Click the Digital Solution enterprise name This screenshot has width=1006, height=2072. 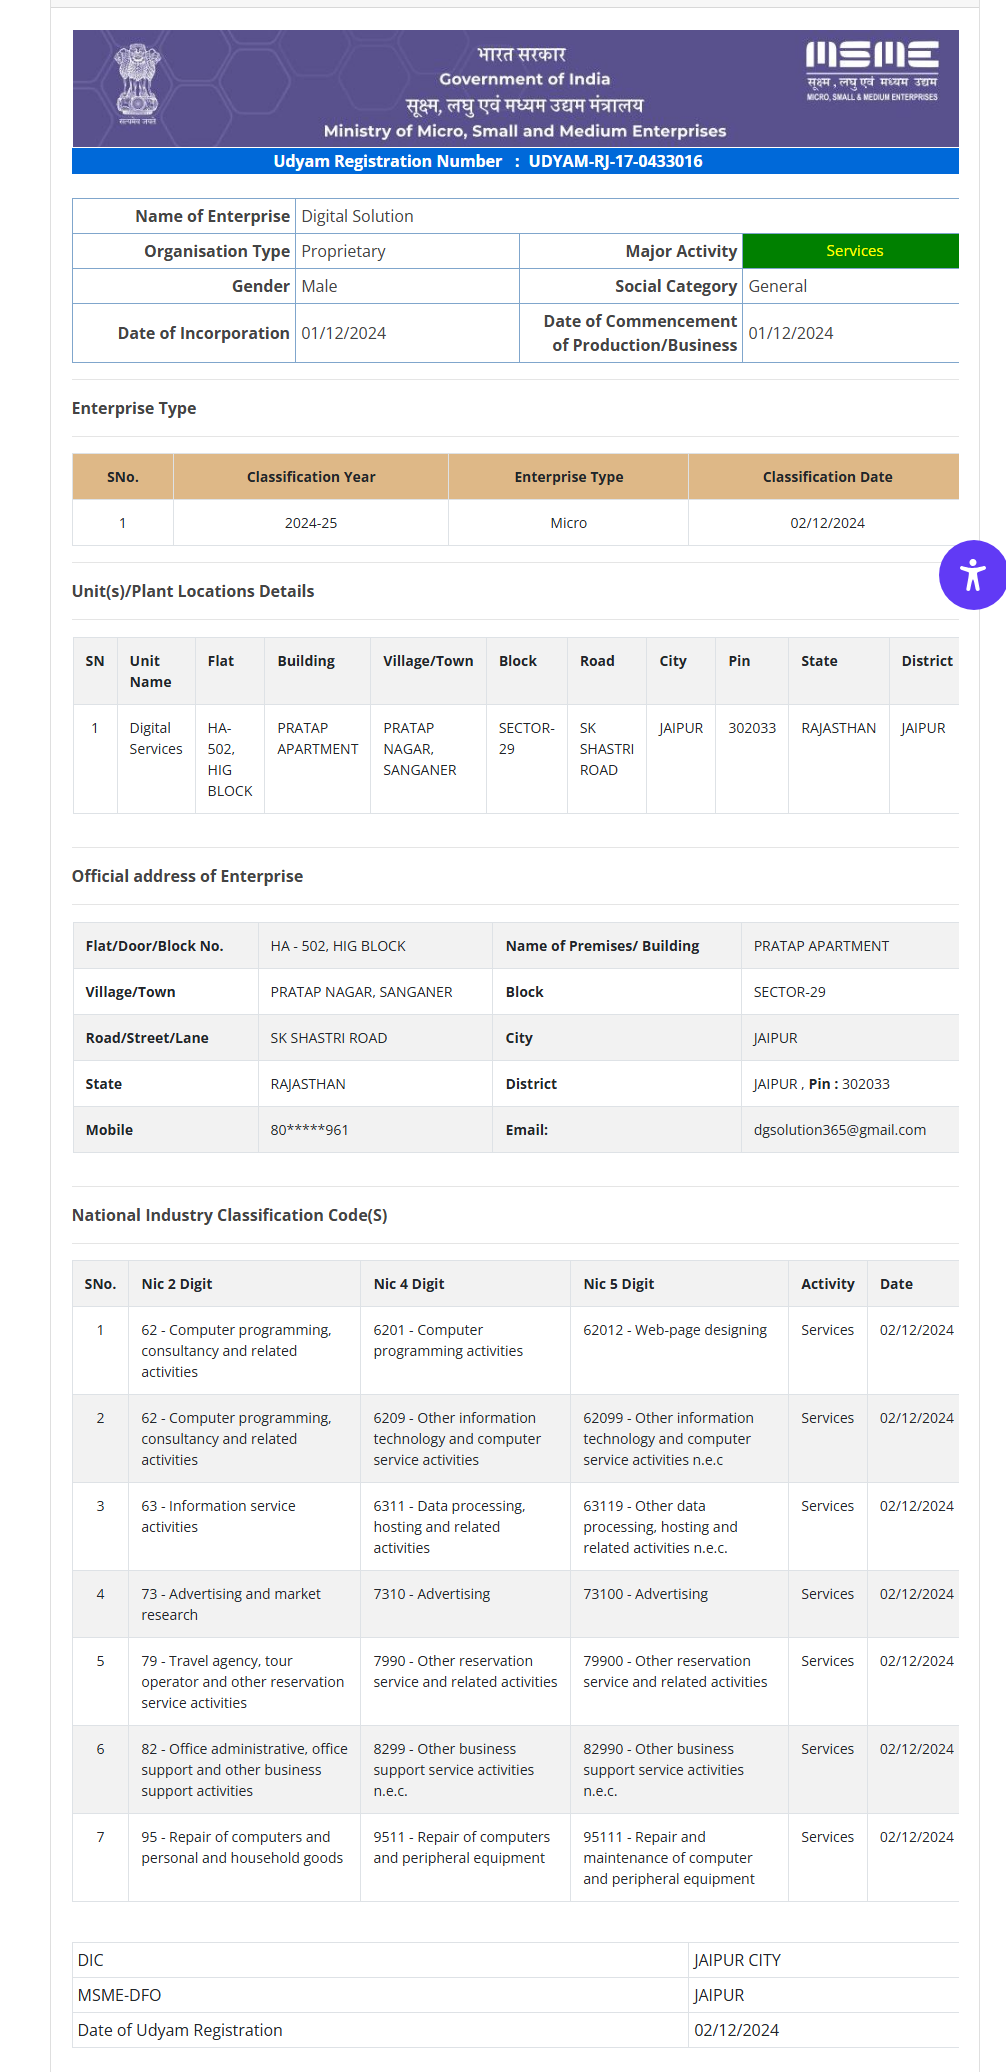click(357, 216)
